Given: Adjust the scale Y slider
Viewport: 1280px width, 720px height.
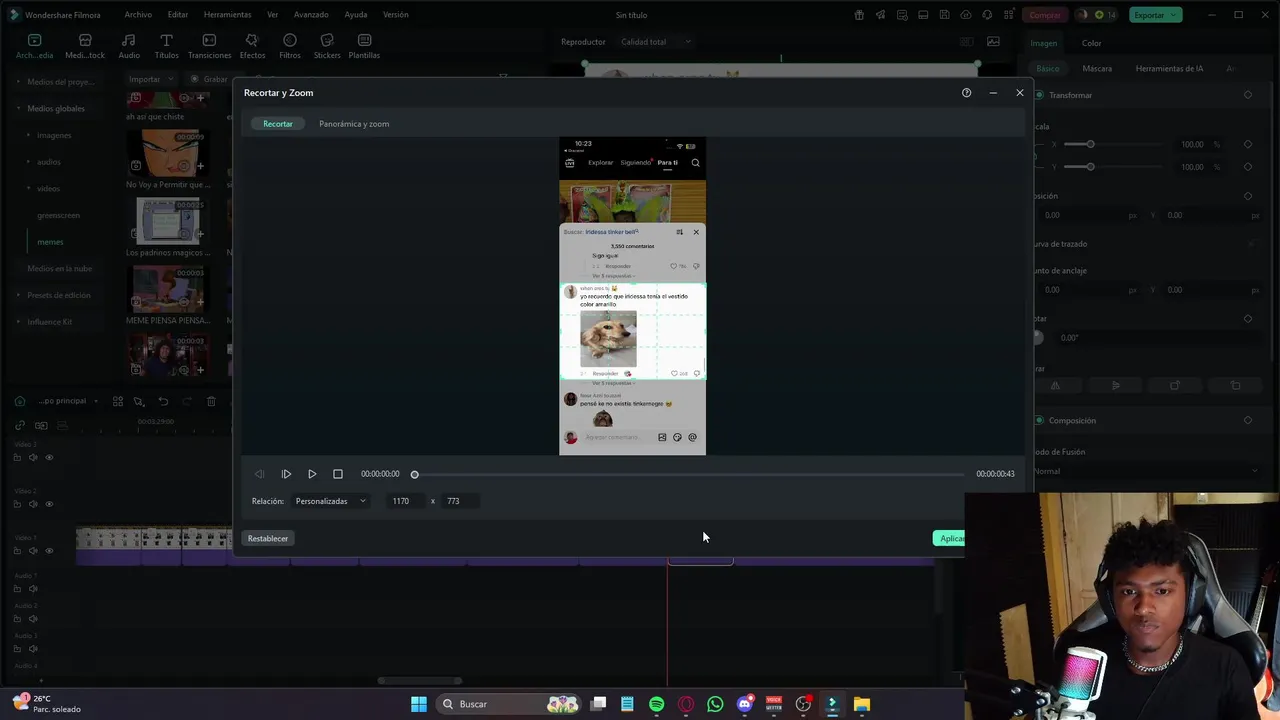Looking at the screenshot, I should 1090,167.
